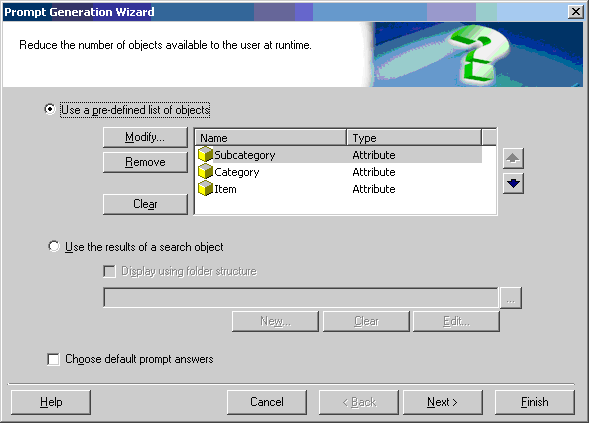Move selected object up with arrow
This screenshot has width=589, height=423.
[513, 158]
